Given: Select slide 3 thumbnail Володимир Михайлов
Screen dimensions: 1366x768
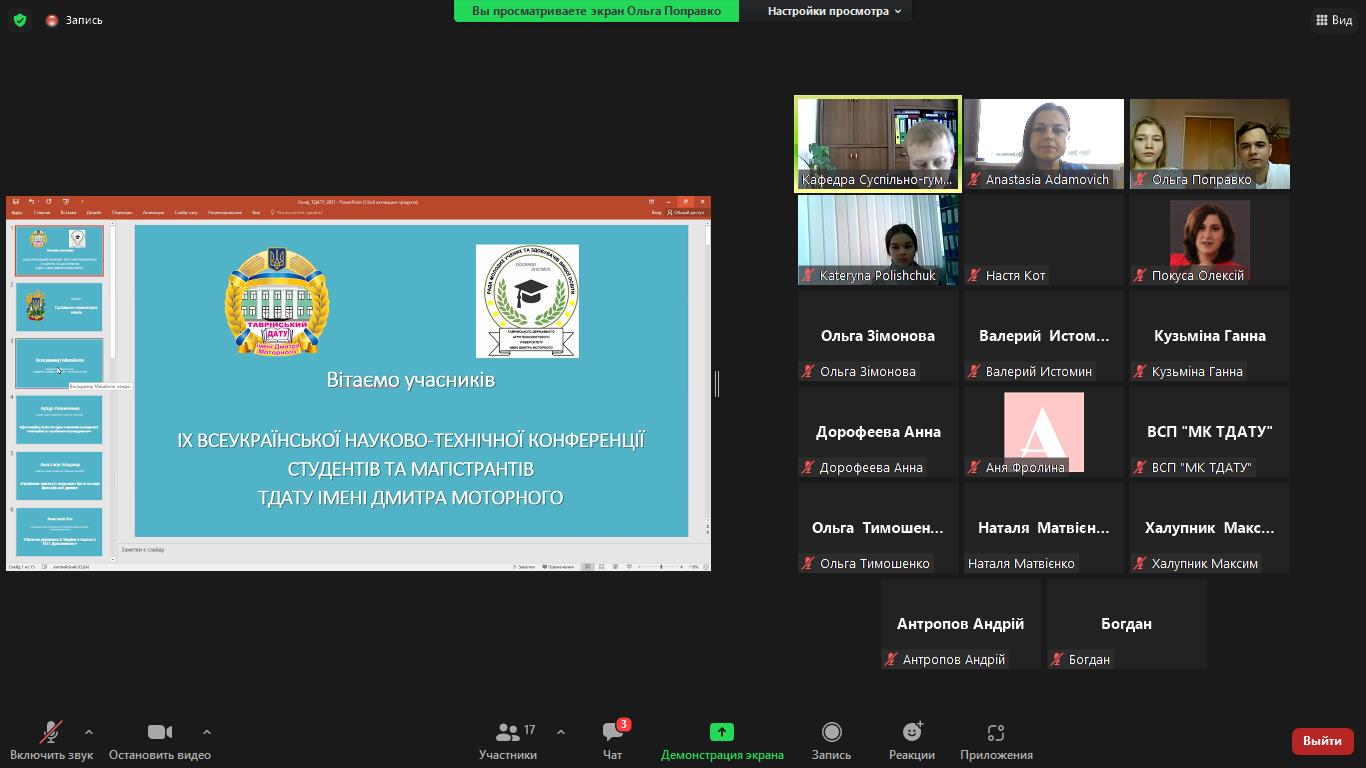Looking at the screenshot, I should (59, 363).
